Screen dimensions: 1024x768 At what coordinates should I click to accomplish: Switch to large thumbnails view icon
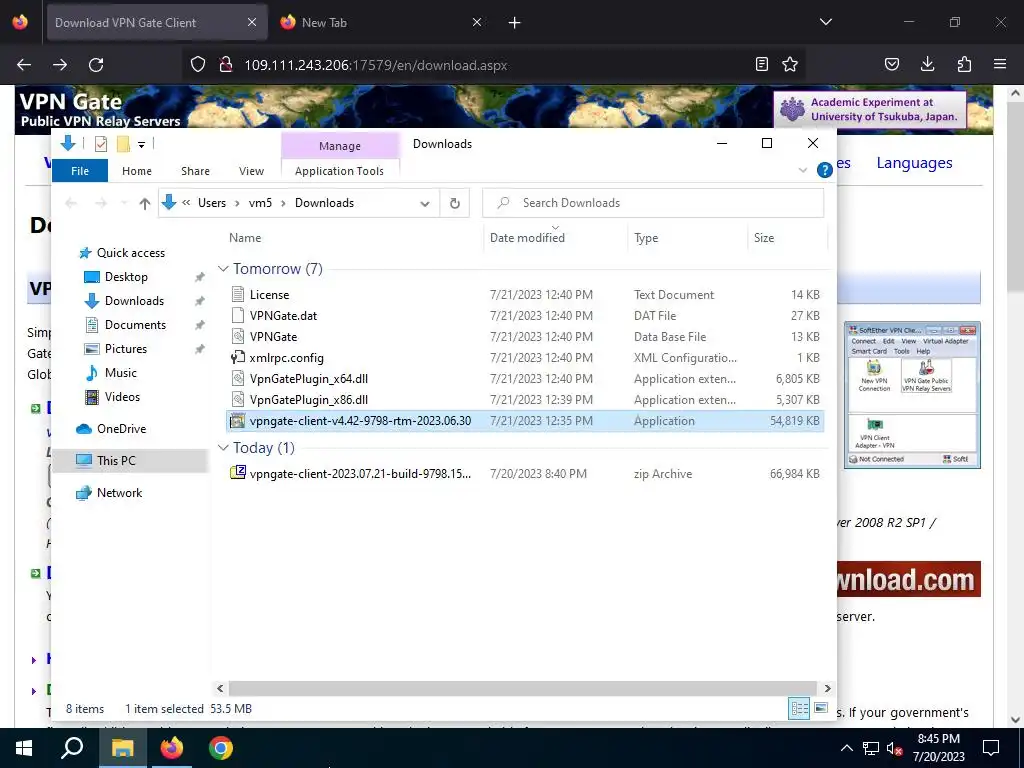(x=821, y=708)
